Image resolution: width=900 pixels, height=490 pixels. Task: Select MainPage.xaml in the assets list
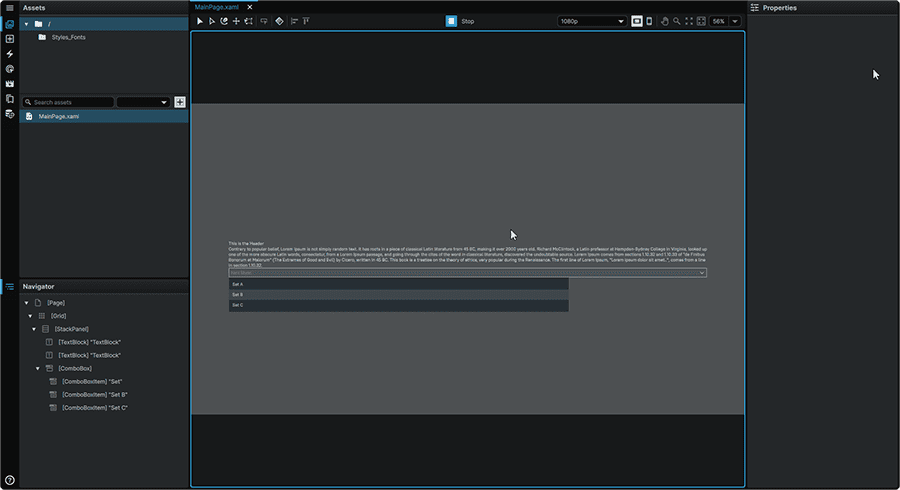104,116
